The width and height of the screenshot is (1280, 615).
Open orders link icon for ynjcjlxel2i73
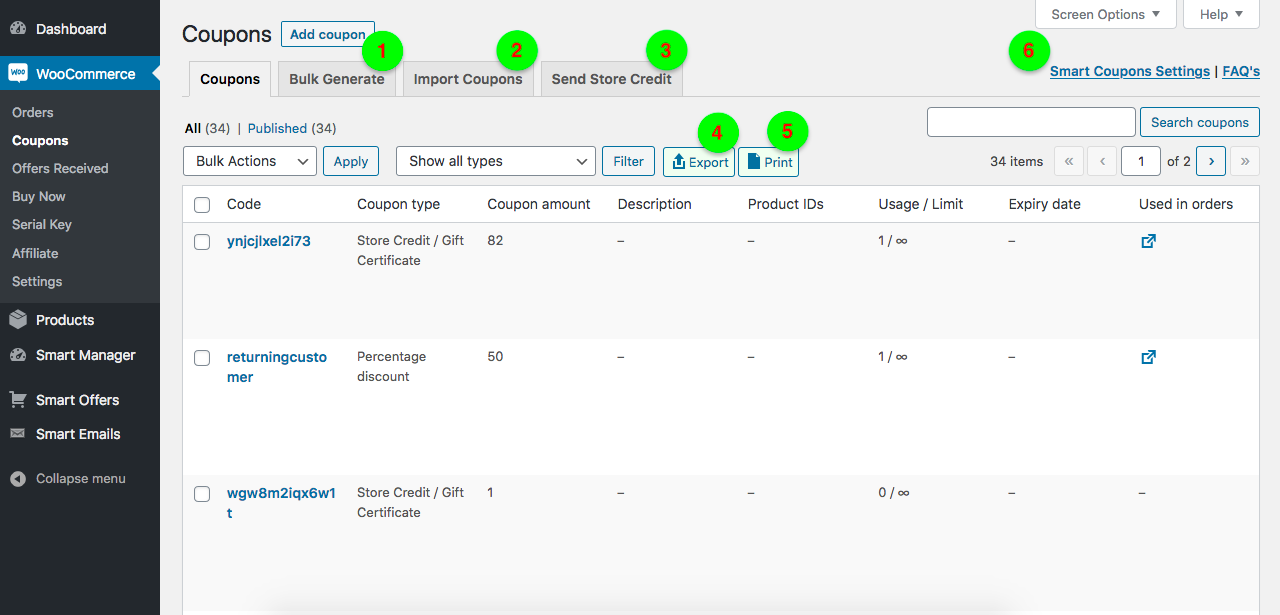(1148, 241)
